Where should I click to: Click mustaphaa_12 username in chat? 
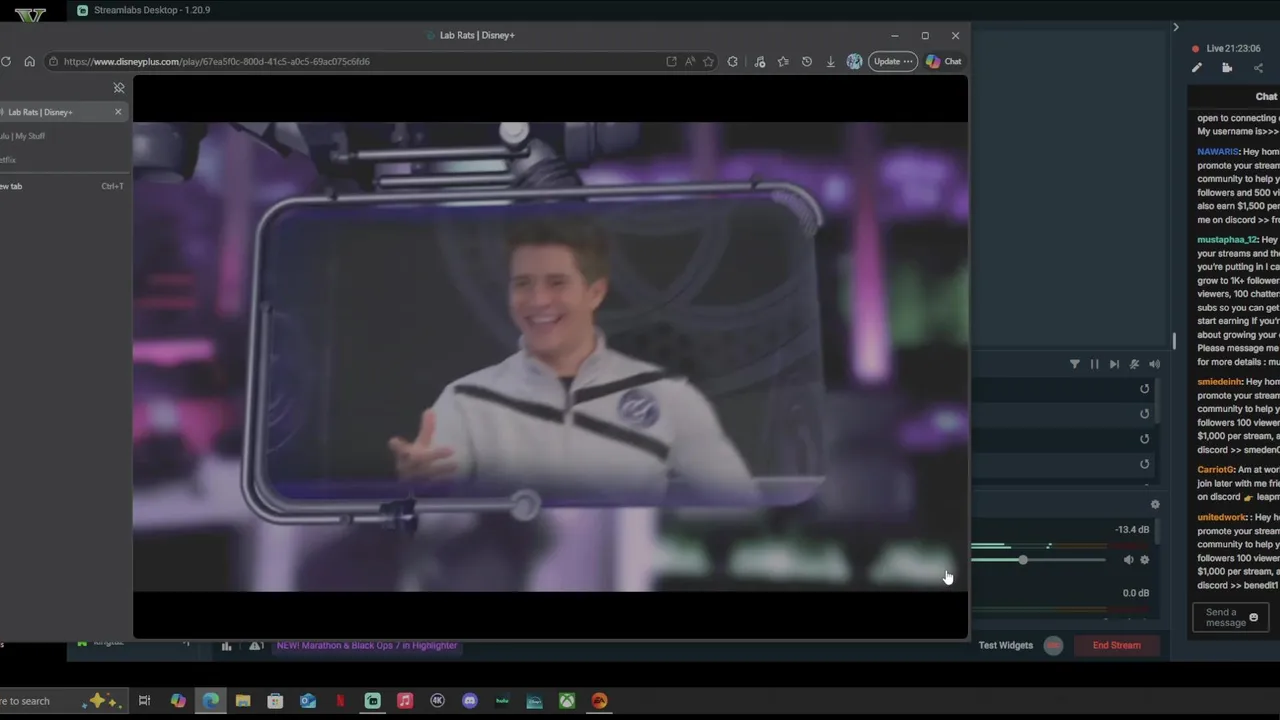tap(1227, 240)
